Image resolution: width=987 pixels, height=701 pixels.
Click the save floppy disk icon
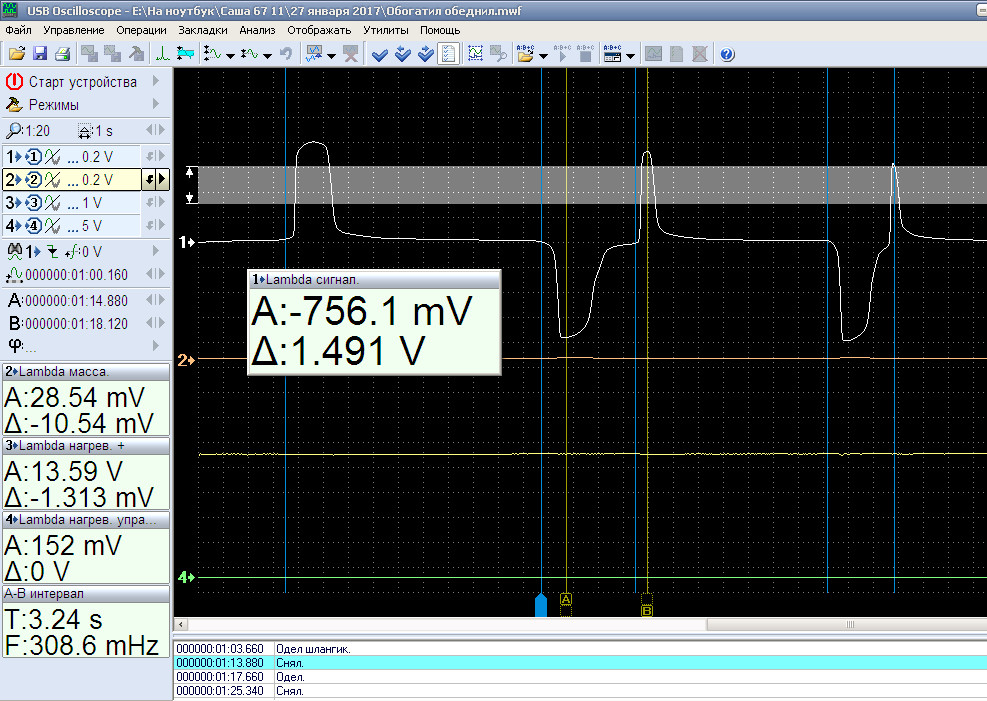(x=40, y=54)
